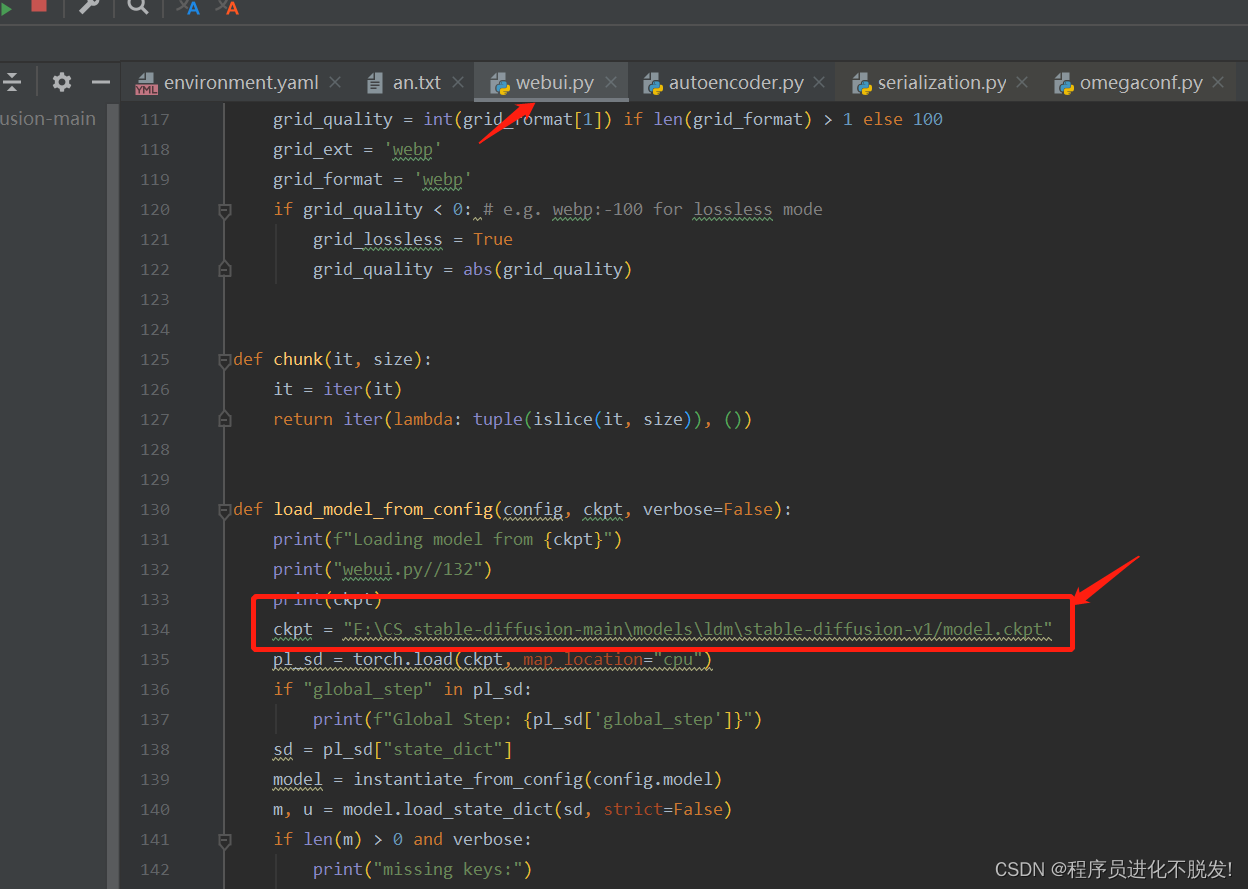The height and width of the screenshot is (889, 1248).
Task: Click fold end marker at line 127
Action: (225, 420)
